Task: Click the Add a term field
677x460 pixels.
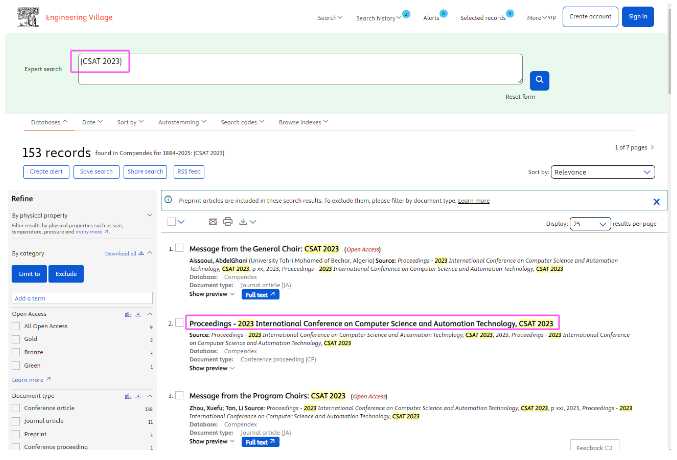Action: 82,298
